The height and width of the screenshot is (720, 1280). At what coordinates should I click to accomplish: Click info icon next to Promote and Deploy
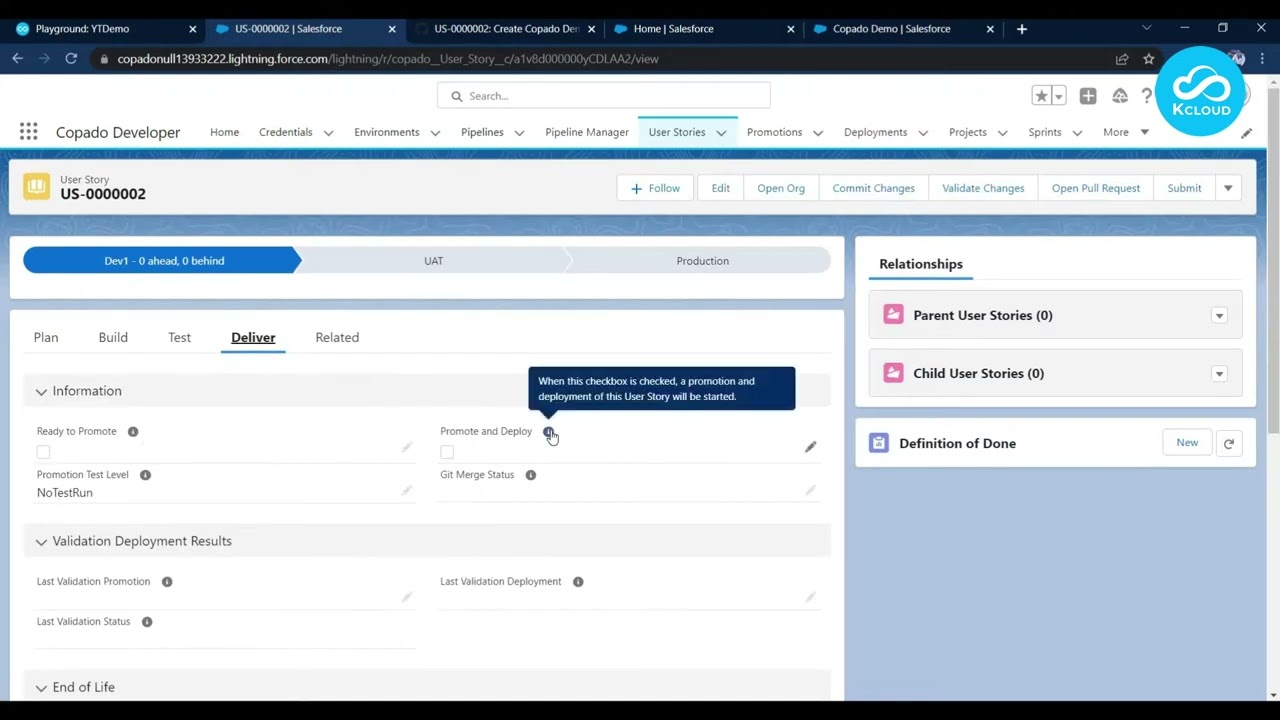coord(548,432)
